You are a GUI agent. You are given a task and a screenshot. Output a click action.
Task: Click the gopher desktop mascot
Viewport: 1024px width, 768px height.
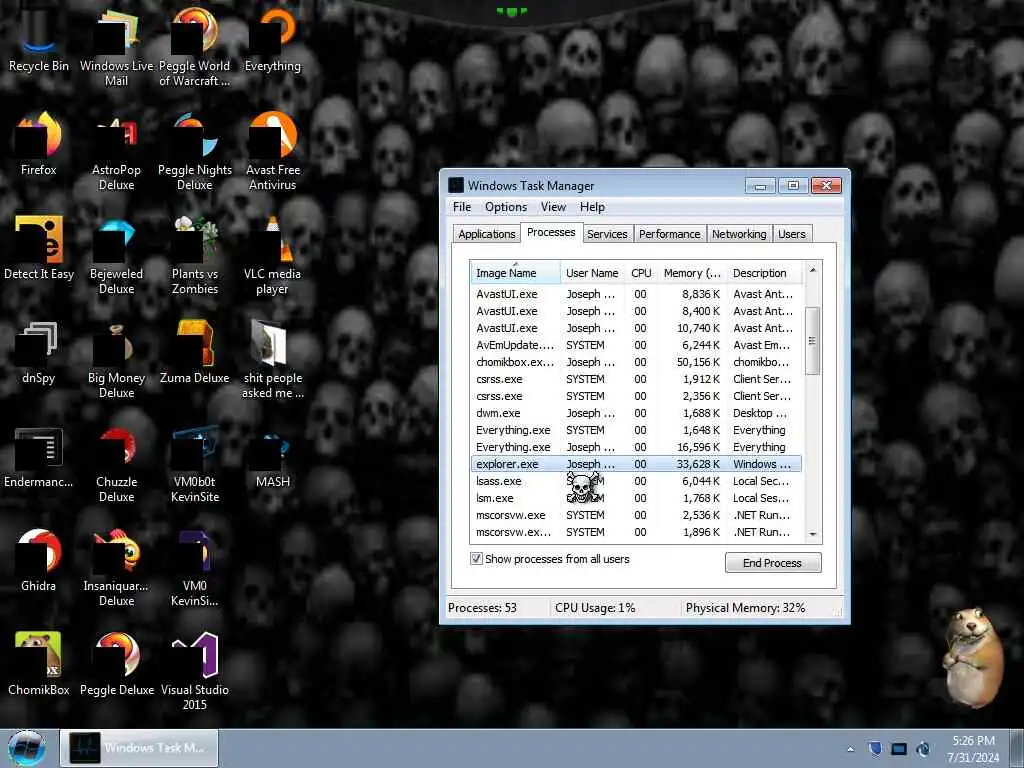click(x=973, y=656)
